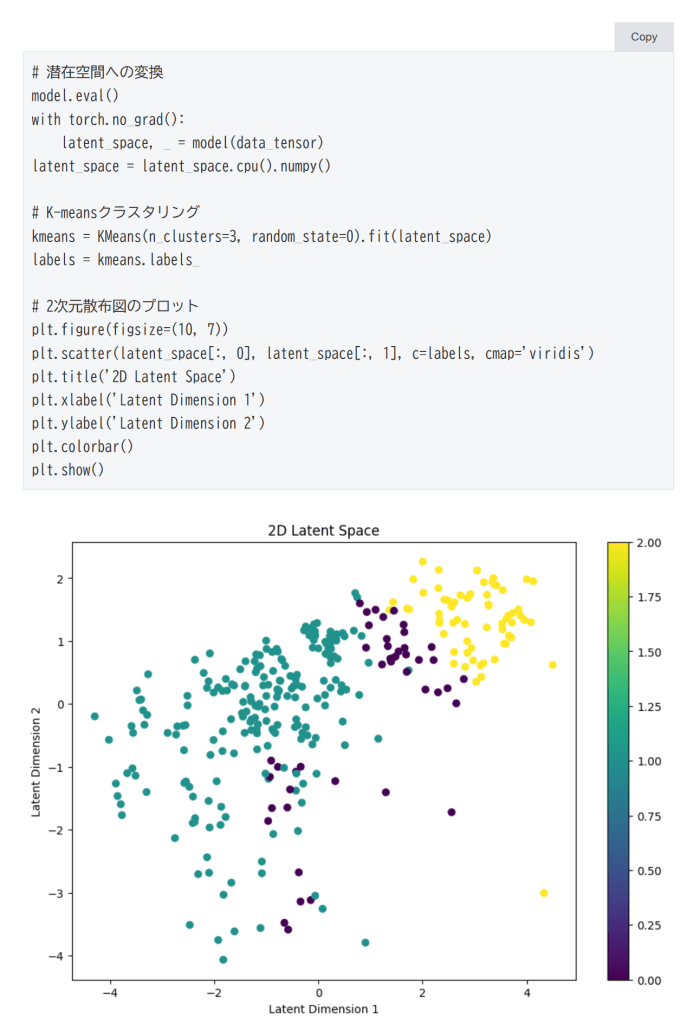Click the plt.colorbar() code line

tap(82, 446)
